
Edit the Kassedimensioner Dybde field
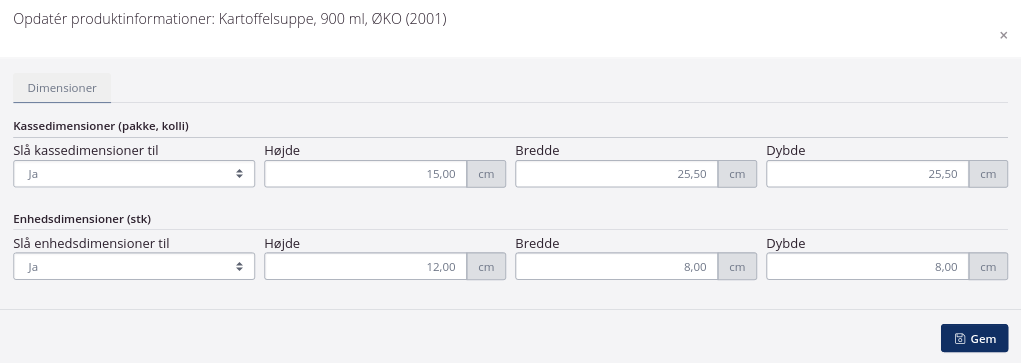[868, 174]
